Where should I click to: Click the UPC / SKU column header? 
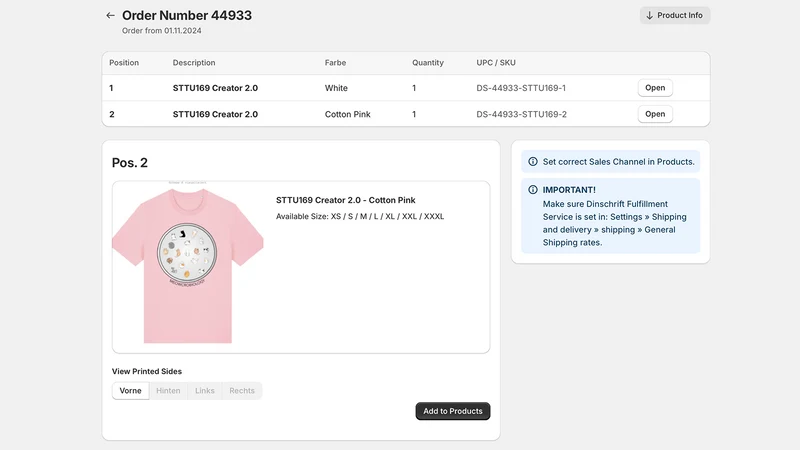[496, 63]
